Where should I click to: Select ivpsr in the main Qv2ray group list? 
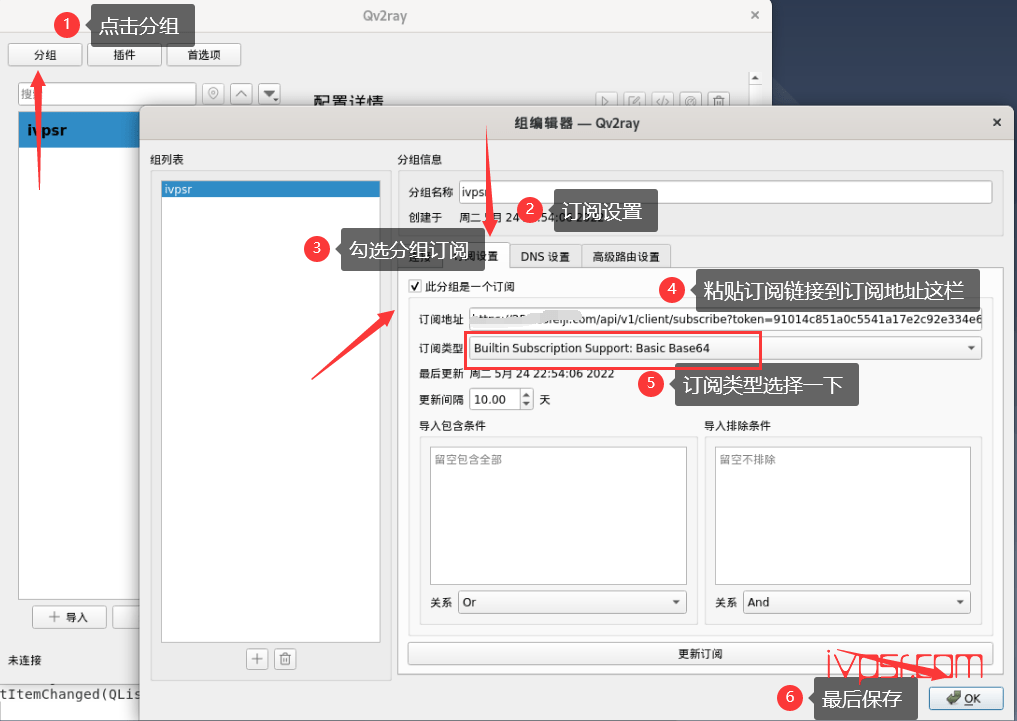point(79,130)
